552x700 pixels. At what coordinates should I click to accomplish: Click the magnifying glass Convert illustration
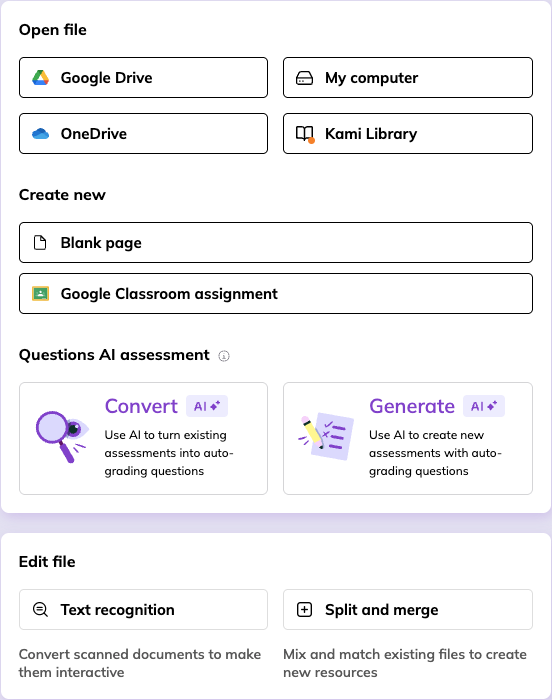click(62, 437)
